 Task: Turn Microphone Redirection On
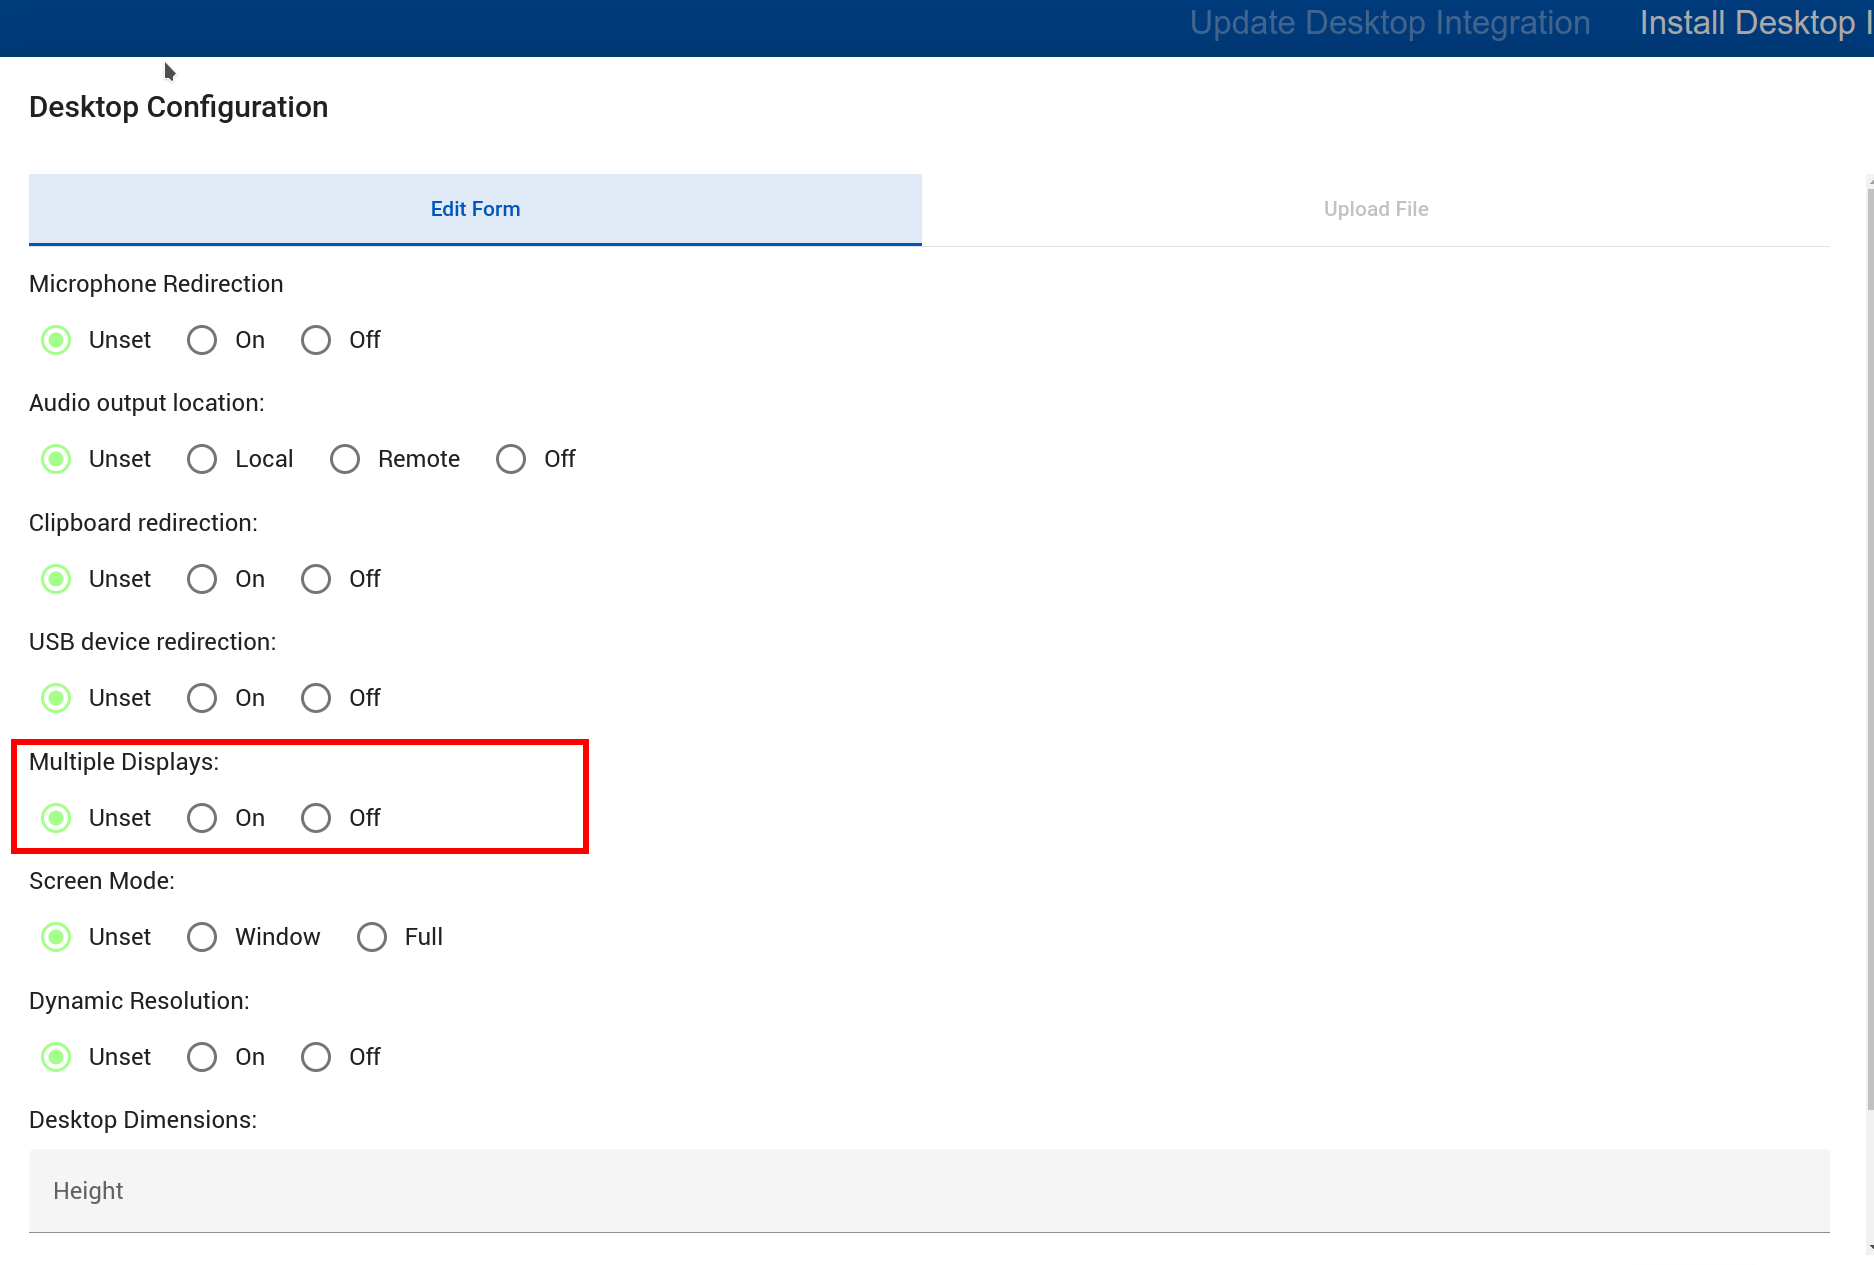[x=203, y=340]
